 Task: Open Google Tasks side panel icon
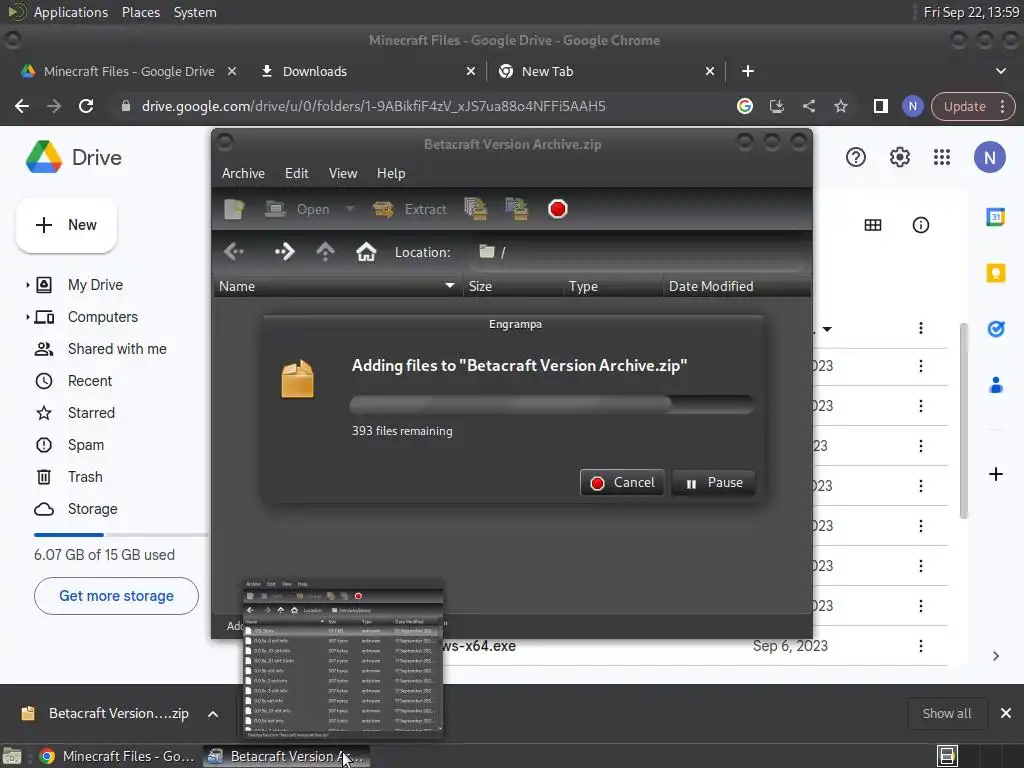point(995,328)
